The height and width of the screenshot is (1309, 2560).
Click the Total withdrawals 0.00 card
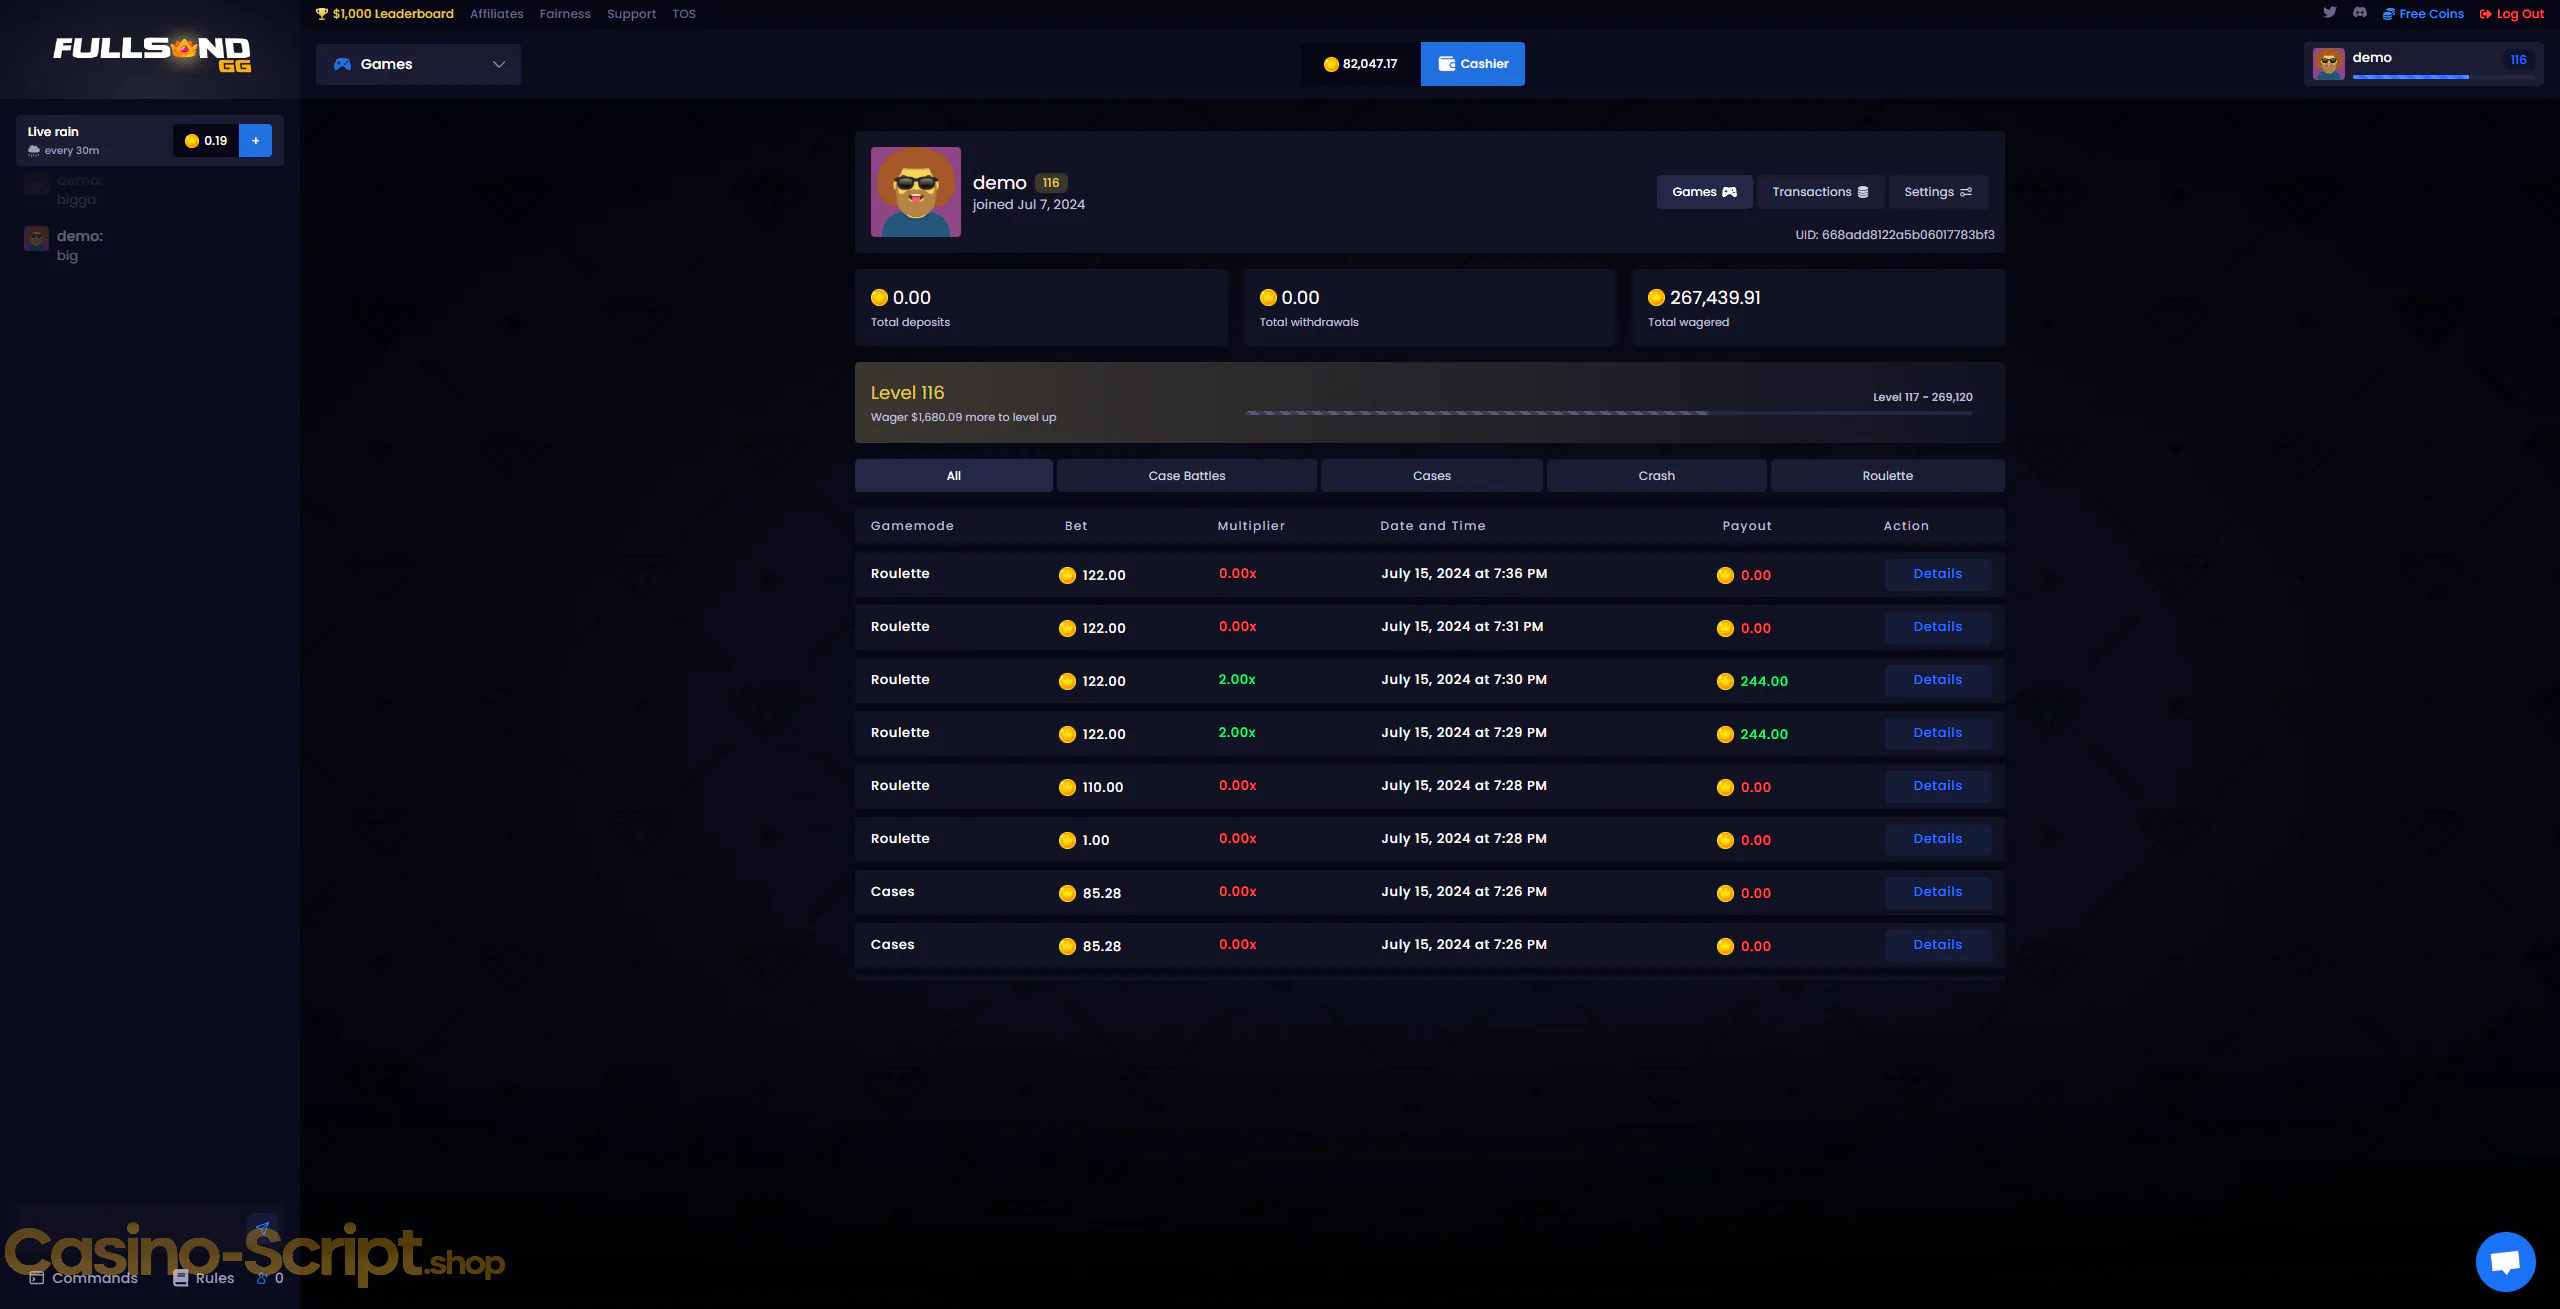[x=1430, y=308]
